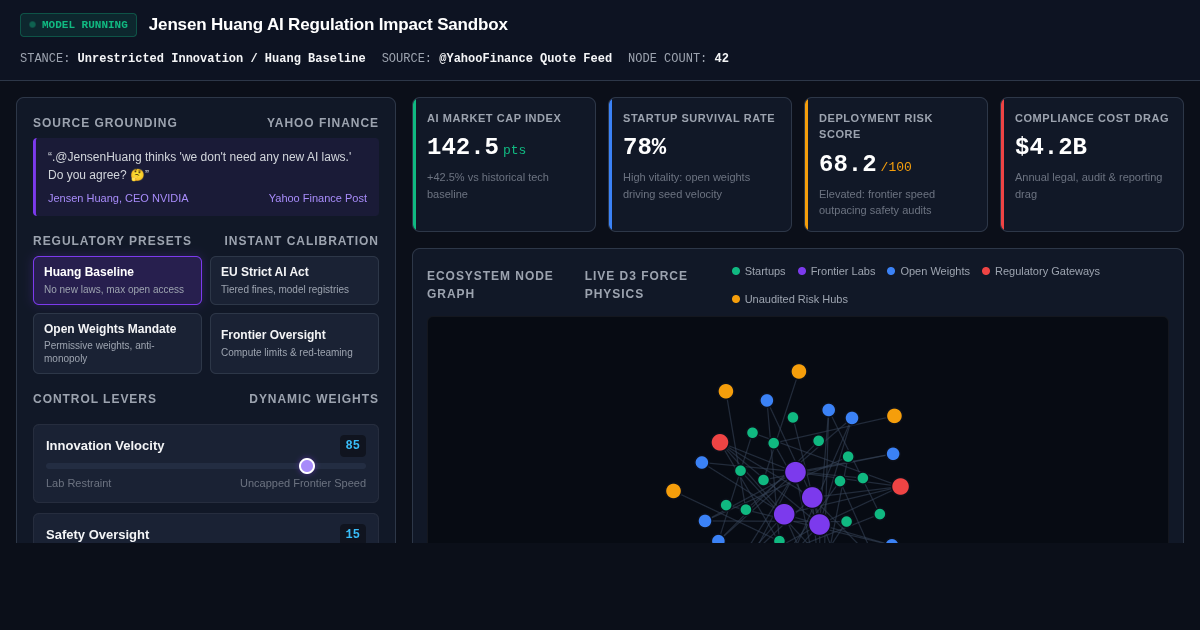Click the Innovation Velocity value 85

[353, 446]
